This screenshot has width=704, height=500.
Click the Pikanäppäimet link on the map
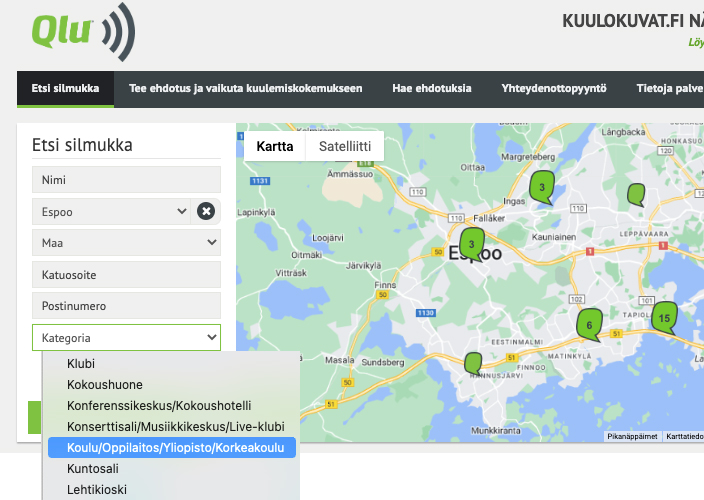(x=632, y=436)
